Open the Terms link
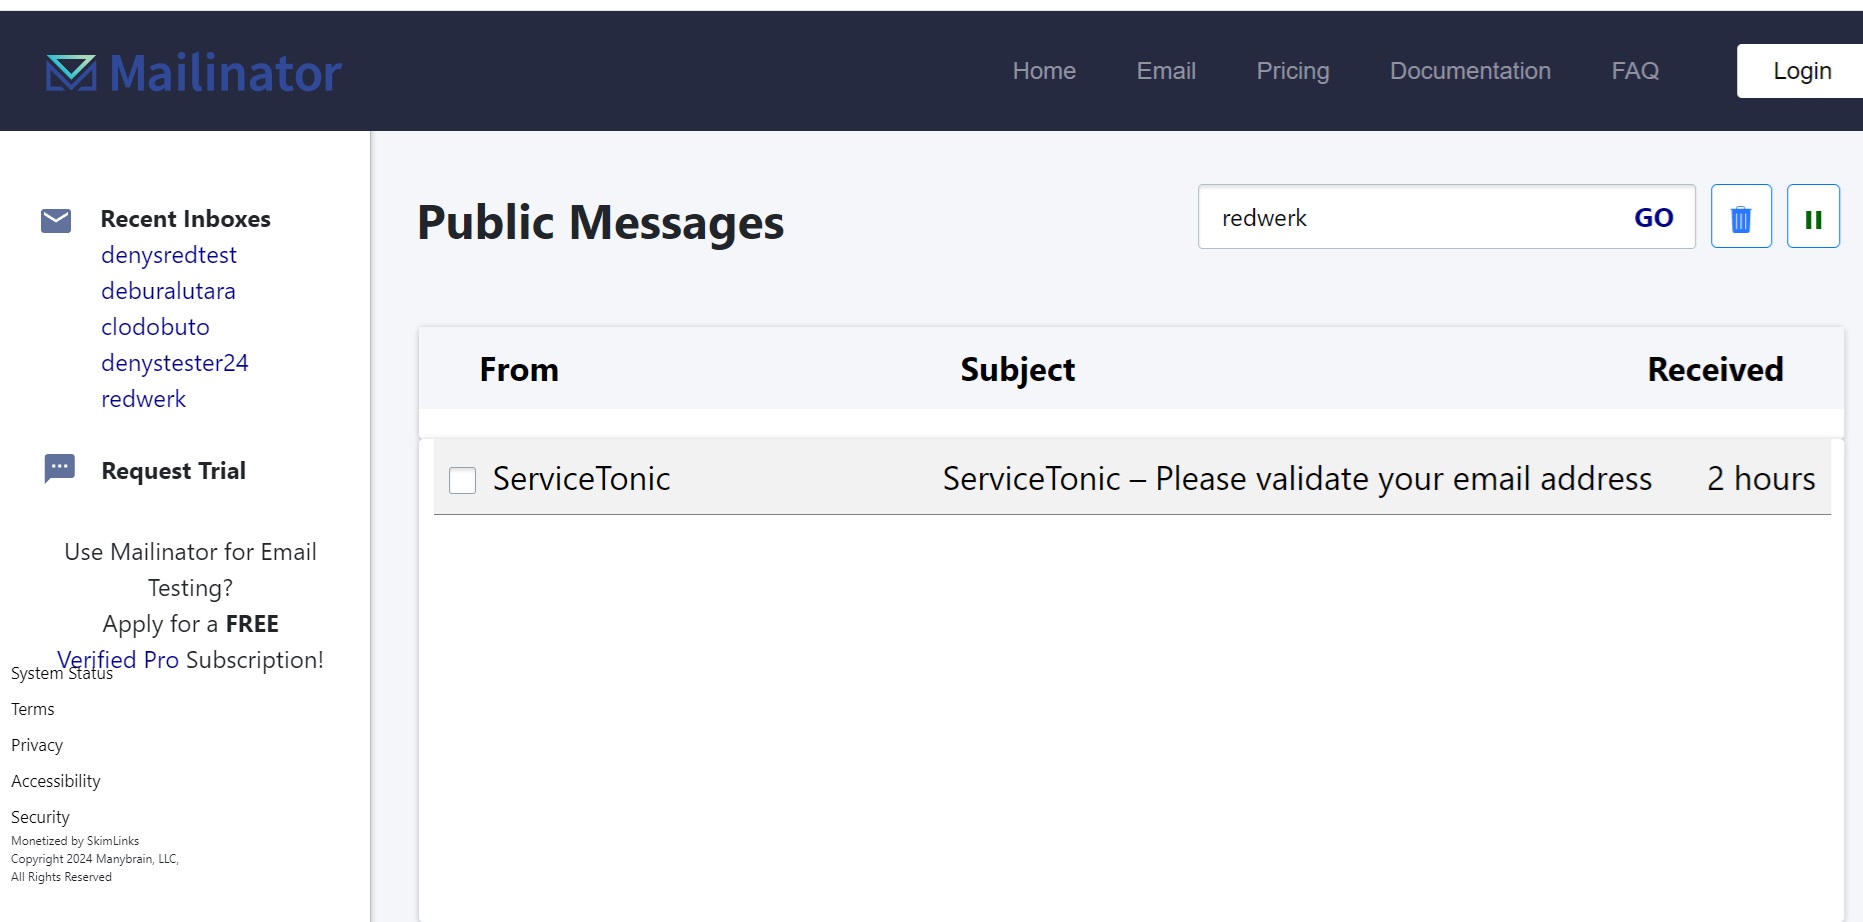The width and height of the screenshot is (1863, 922). point(33,709)
